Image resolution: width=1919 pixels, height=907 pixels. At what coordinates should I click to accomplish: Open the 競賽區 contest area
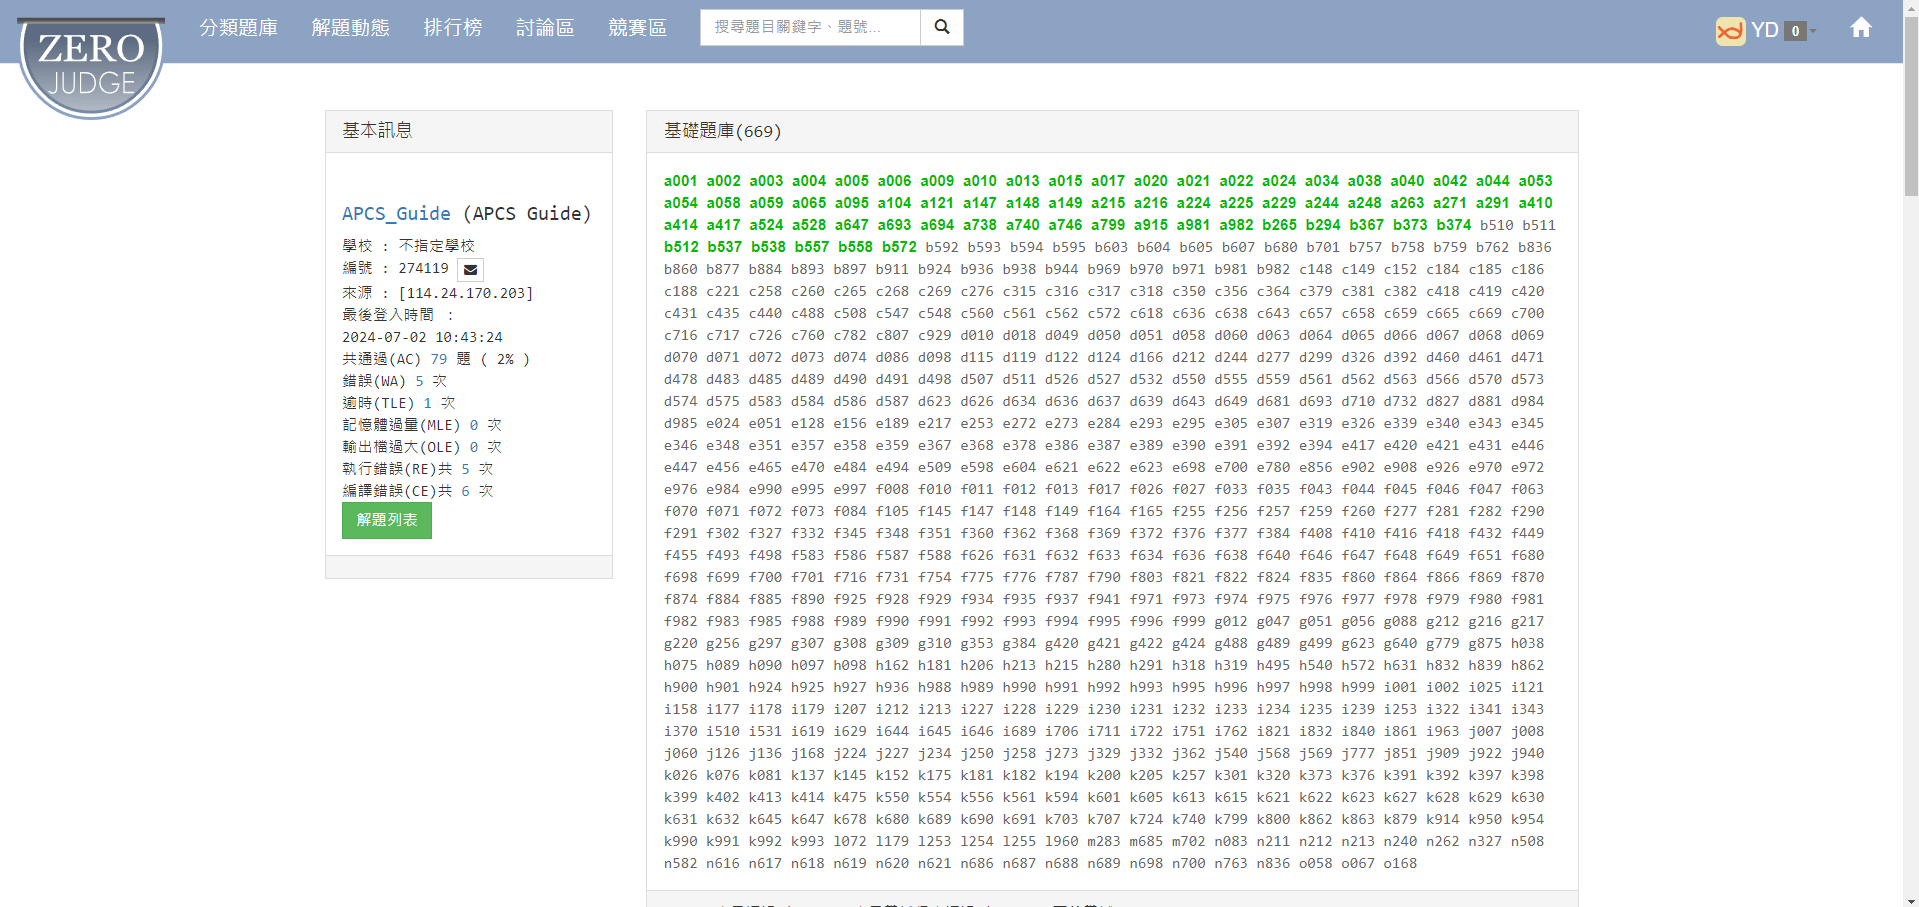click(637, 28)
